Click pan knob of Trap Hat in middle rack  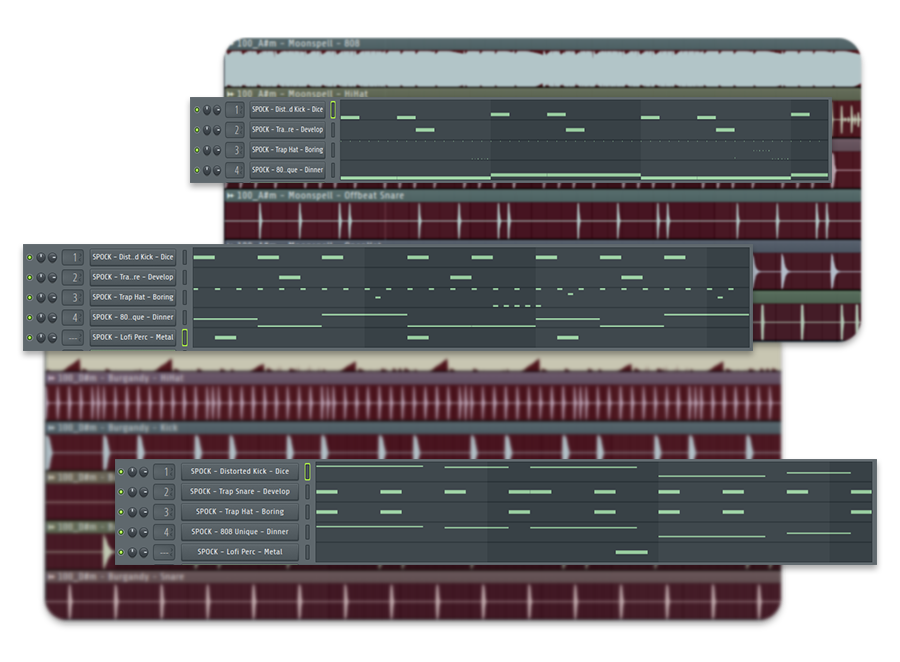point(41,298)
